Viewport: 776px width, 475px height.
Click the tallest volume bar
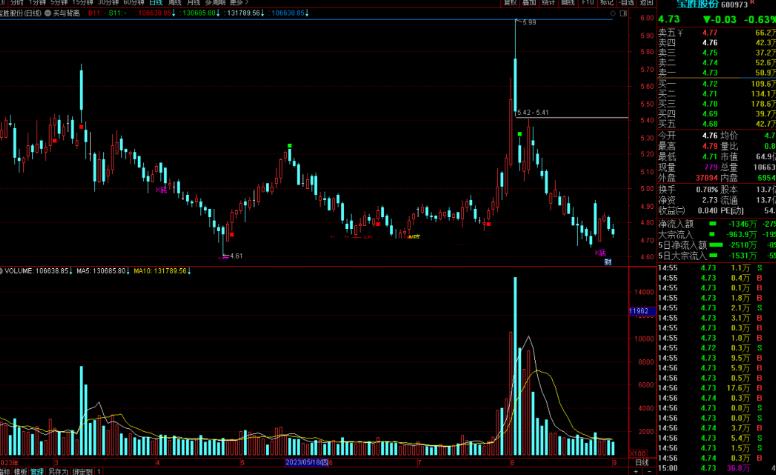click(x=515, y=366)
